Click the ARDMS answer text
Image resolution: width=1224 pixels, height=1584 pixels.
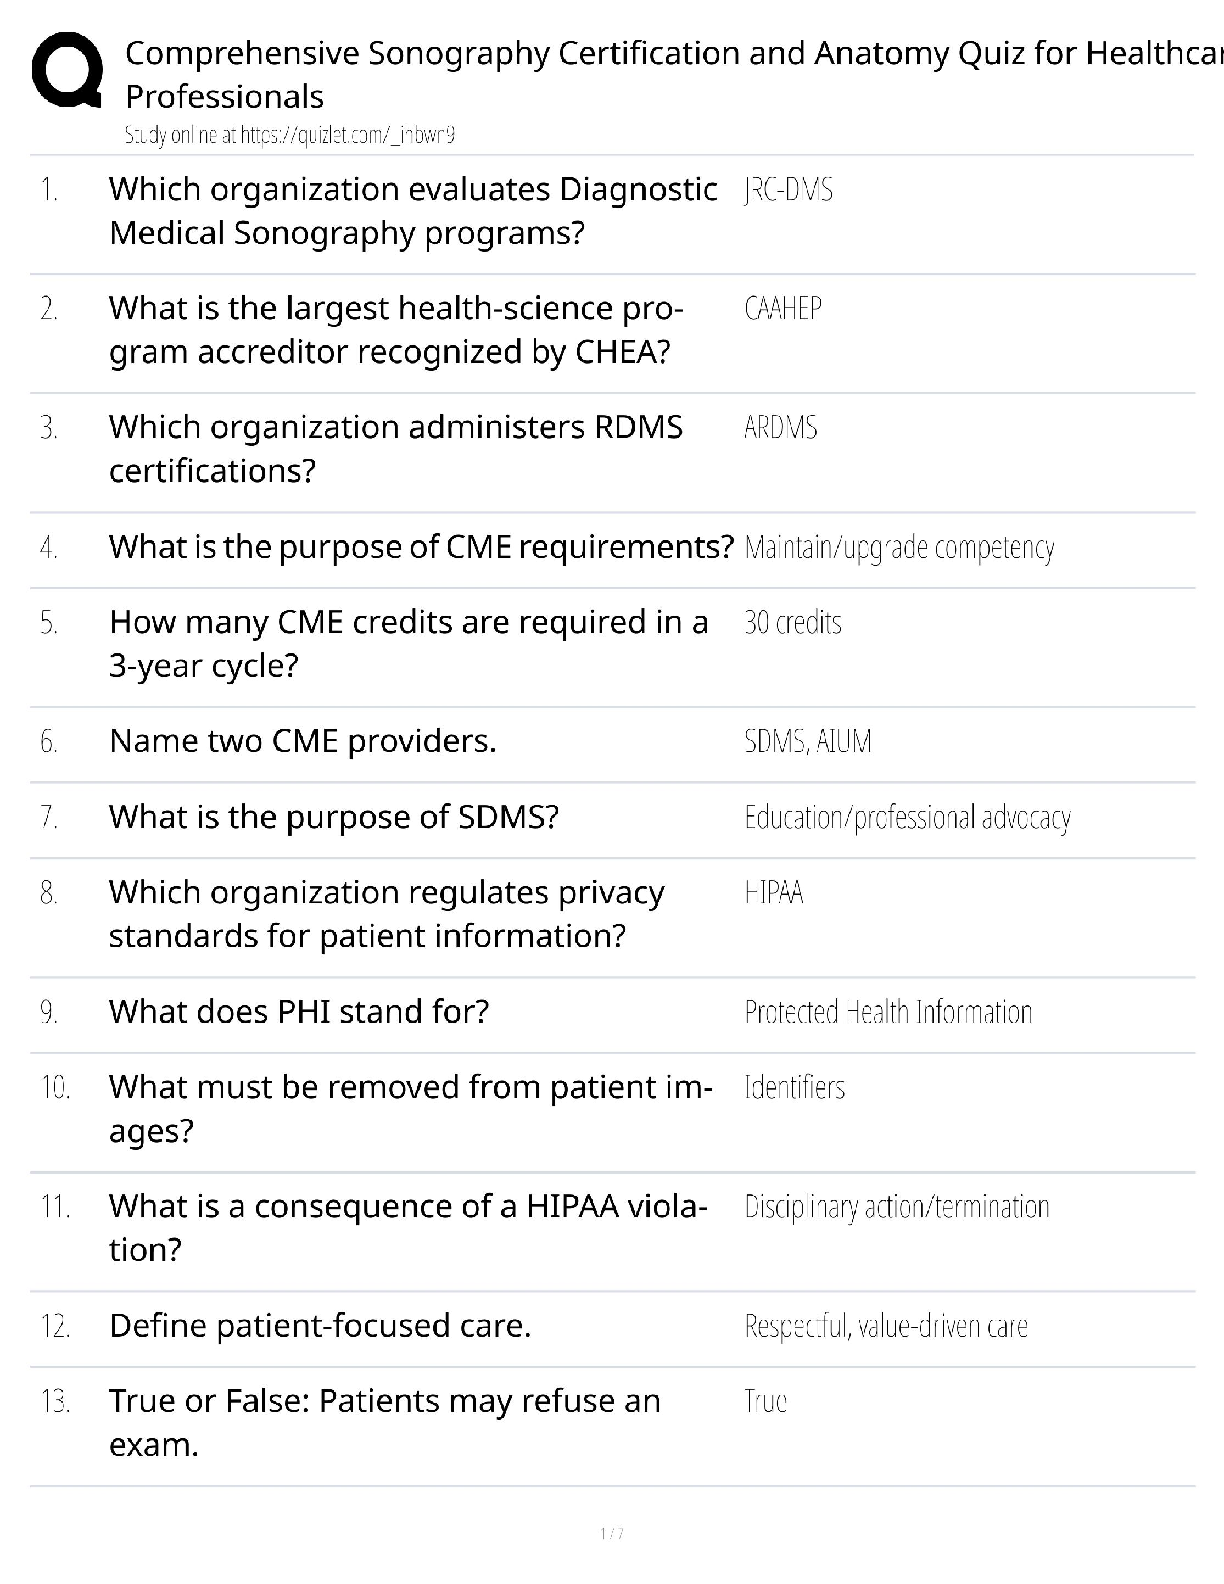tap(780, 428)
